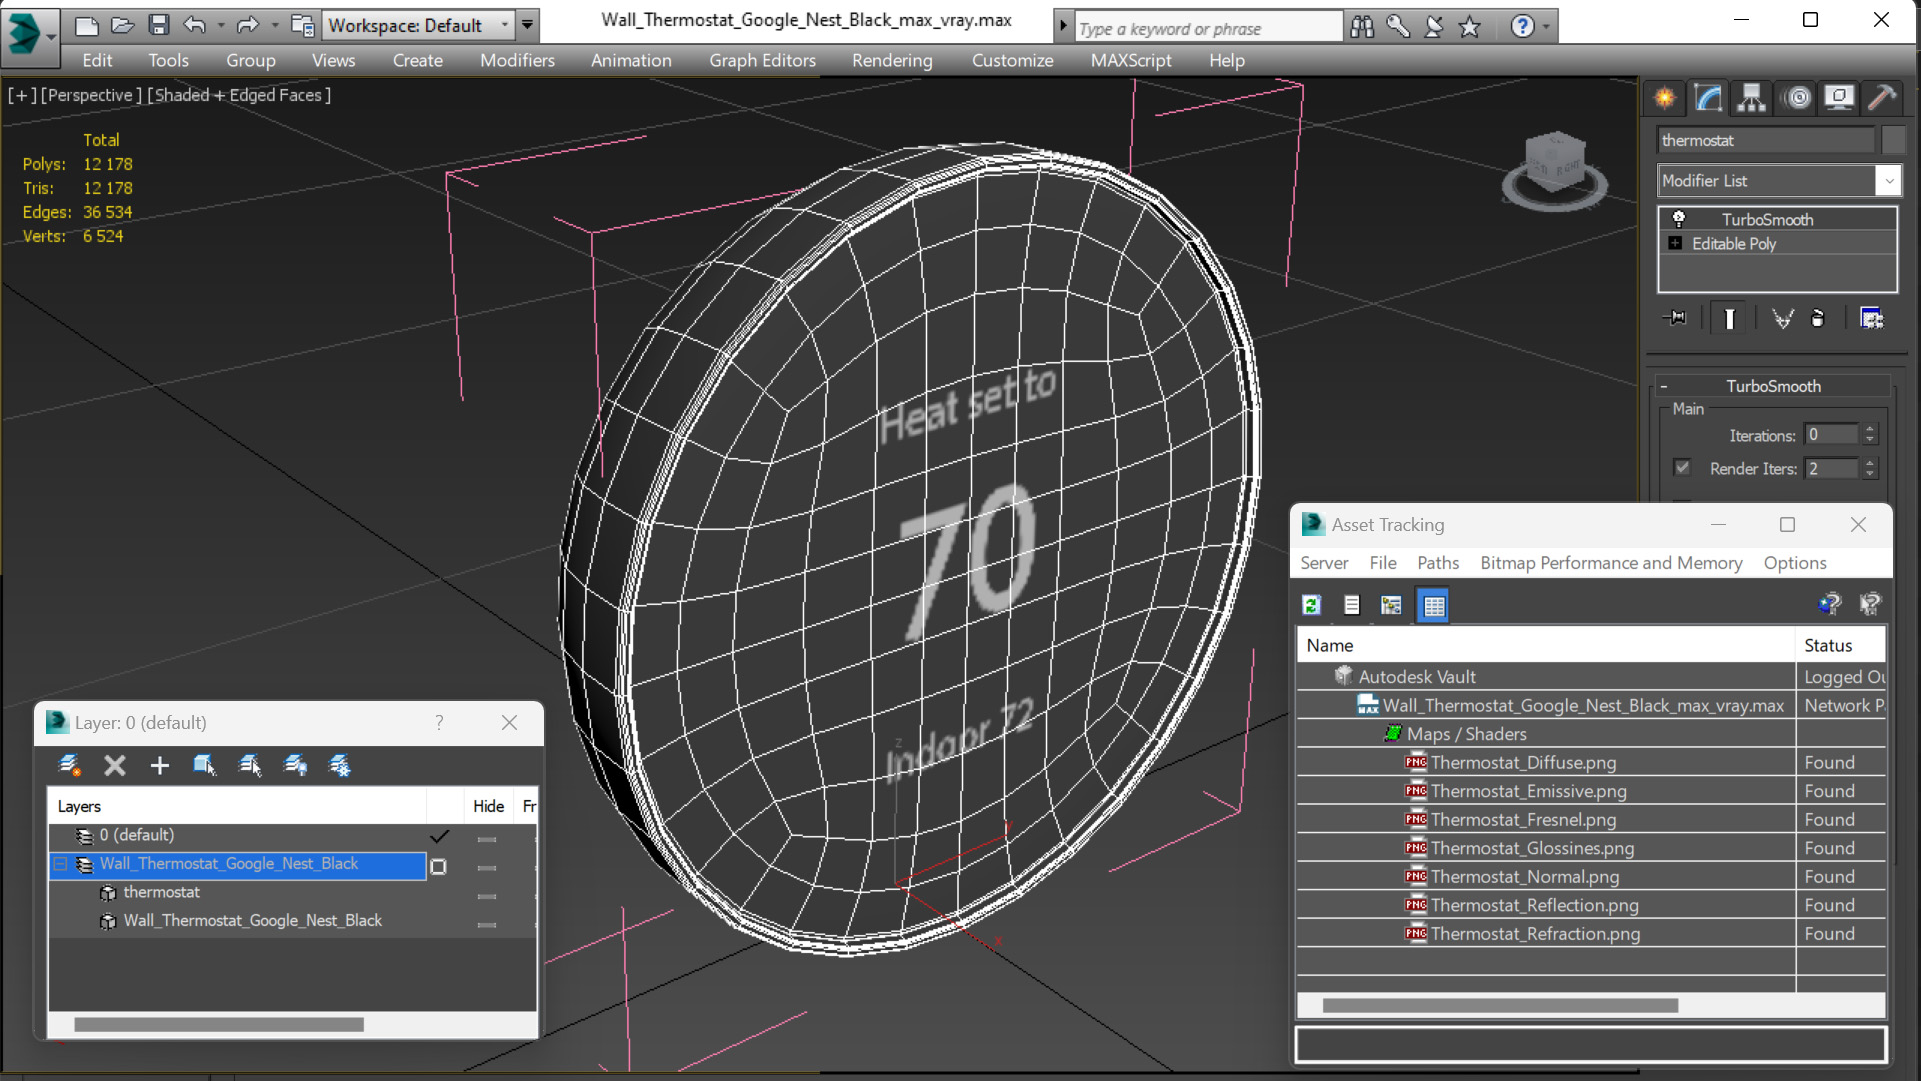Open the Graph Editors menu

(x=762, y=60)
